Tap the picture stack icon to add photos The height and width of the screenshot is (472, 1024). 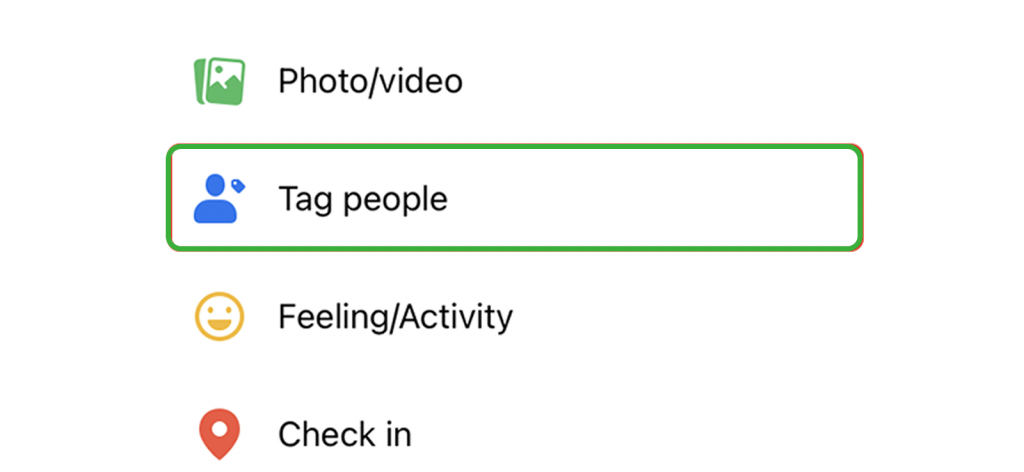[x=219, y=81]
